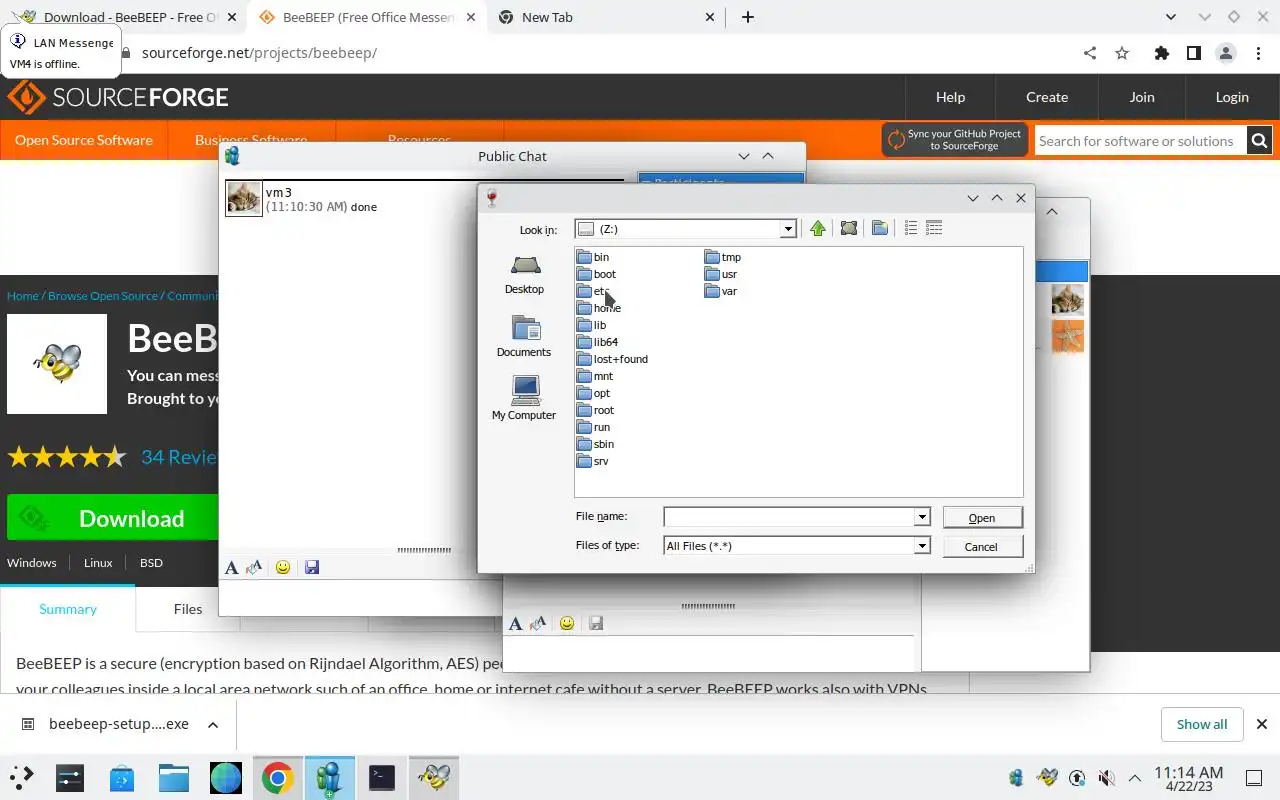
Task: Open a new browser tab with plus
Action: (x=748, y=17)
